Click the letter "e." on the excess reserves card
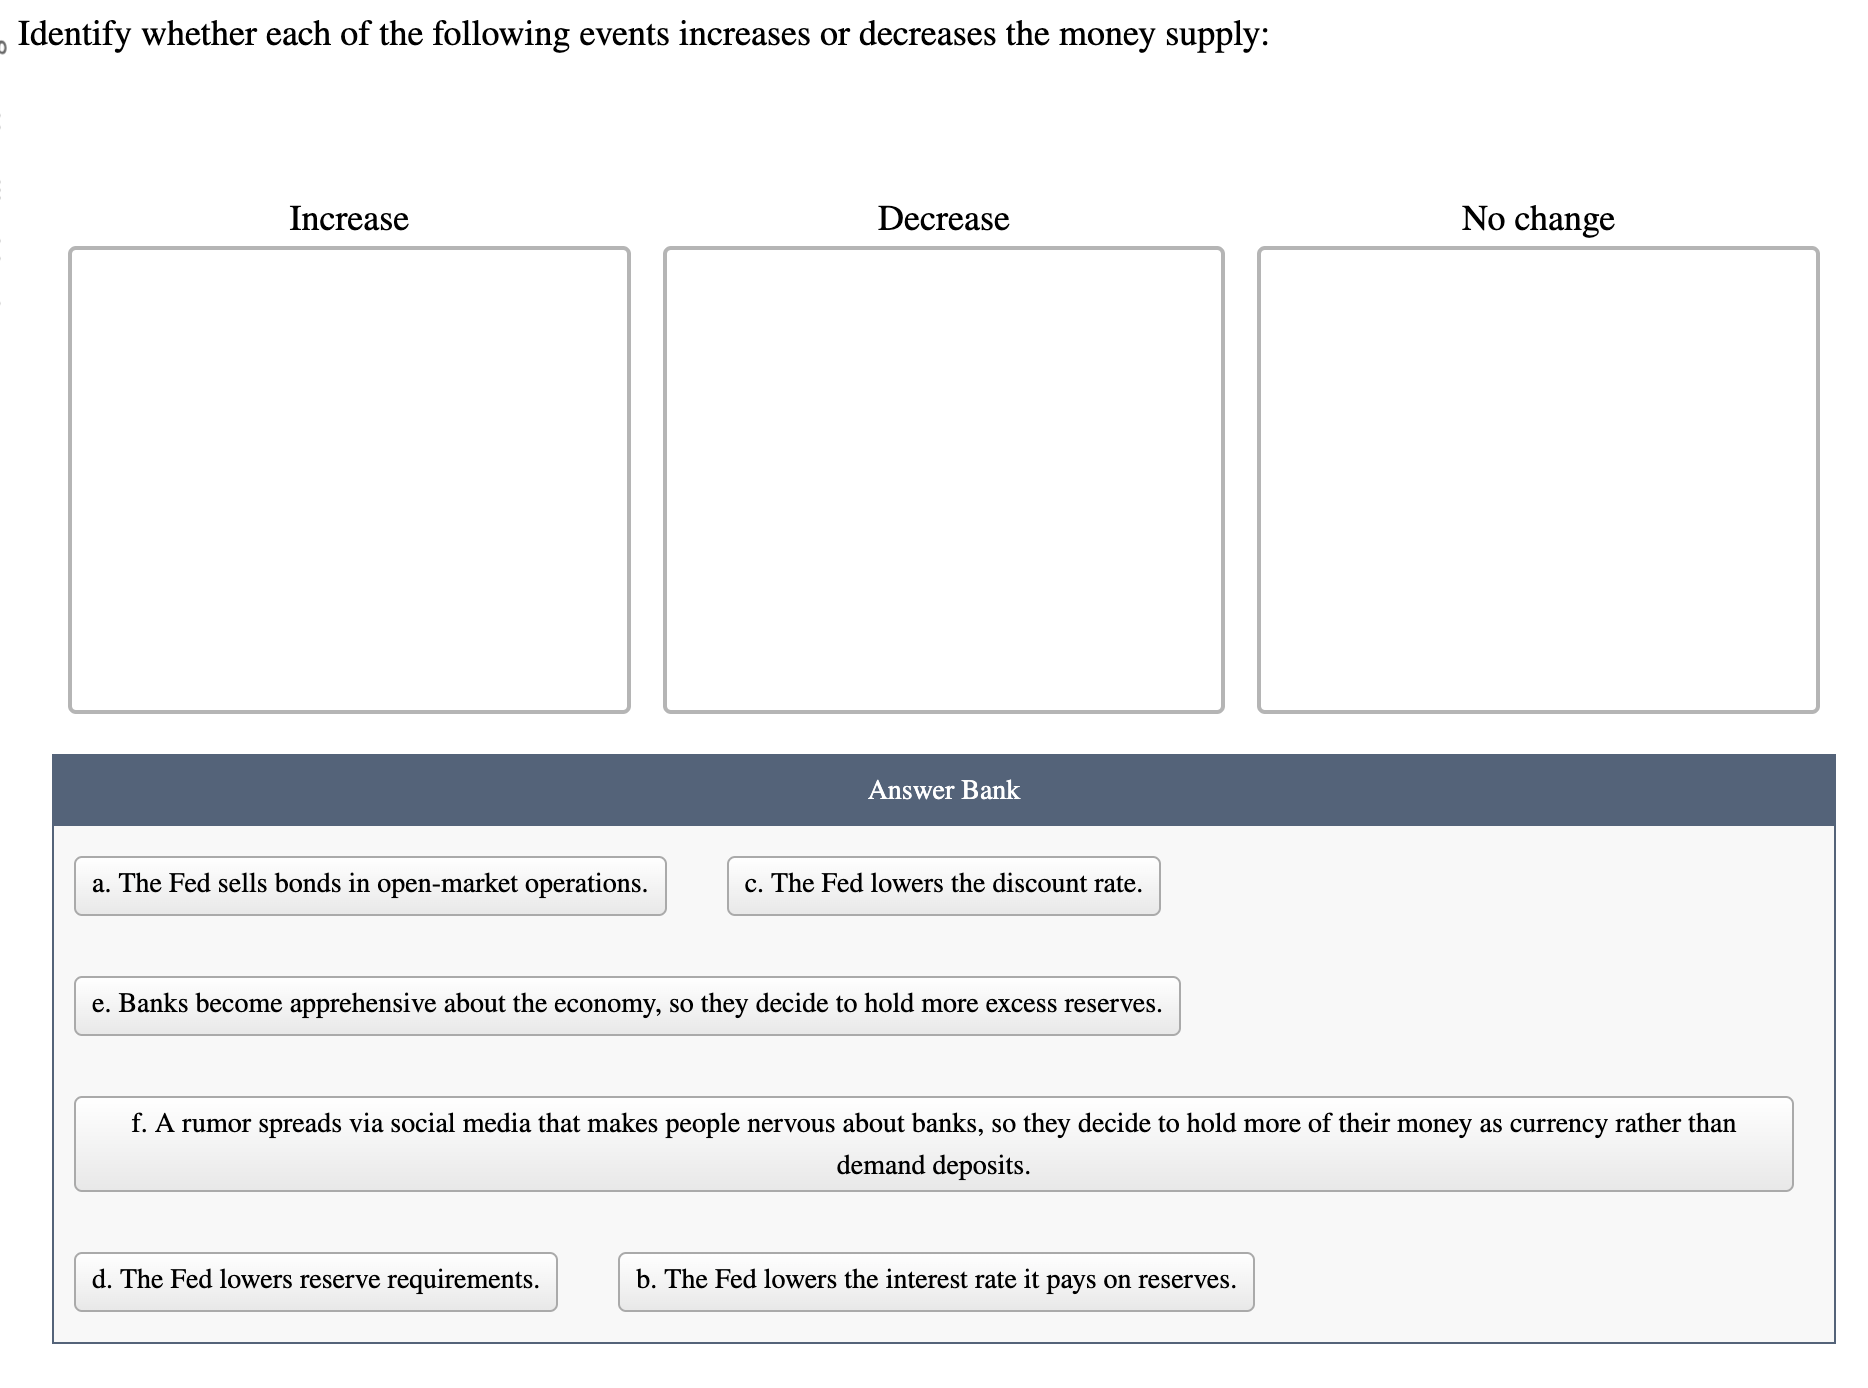 tap(101, 1005)
